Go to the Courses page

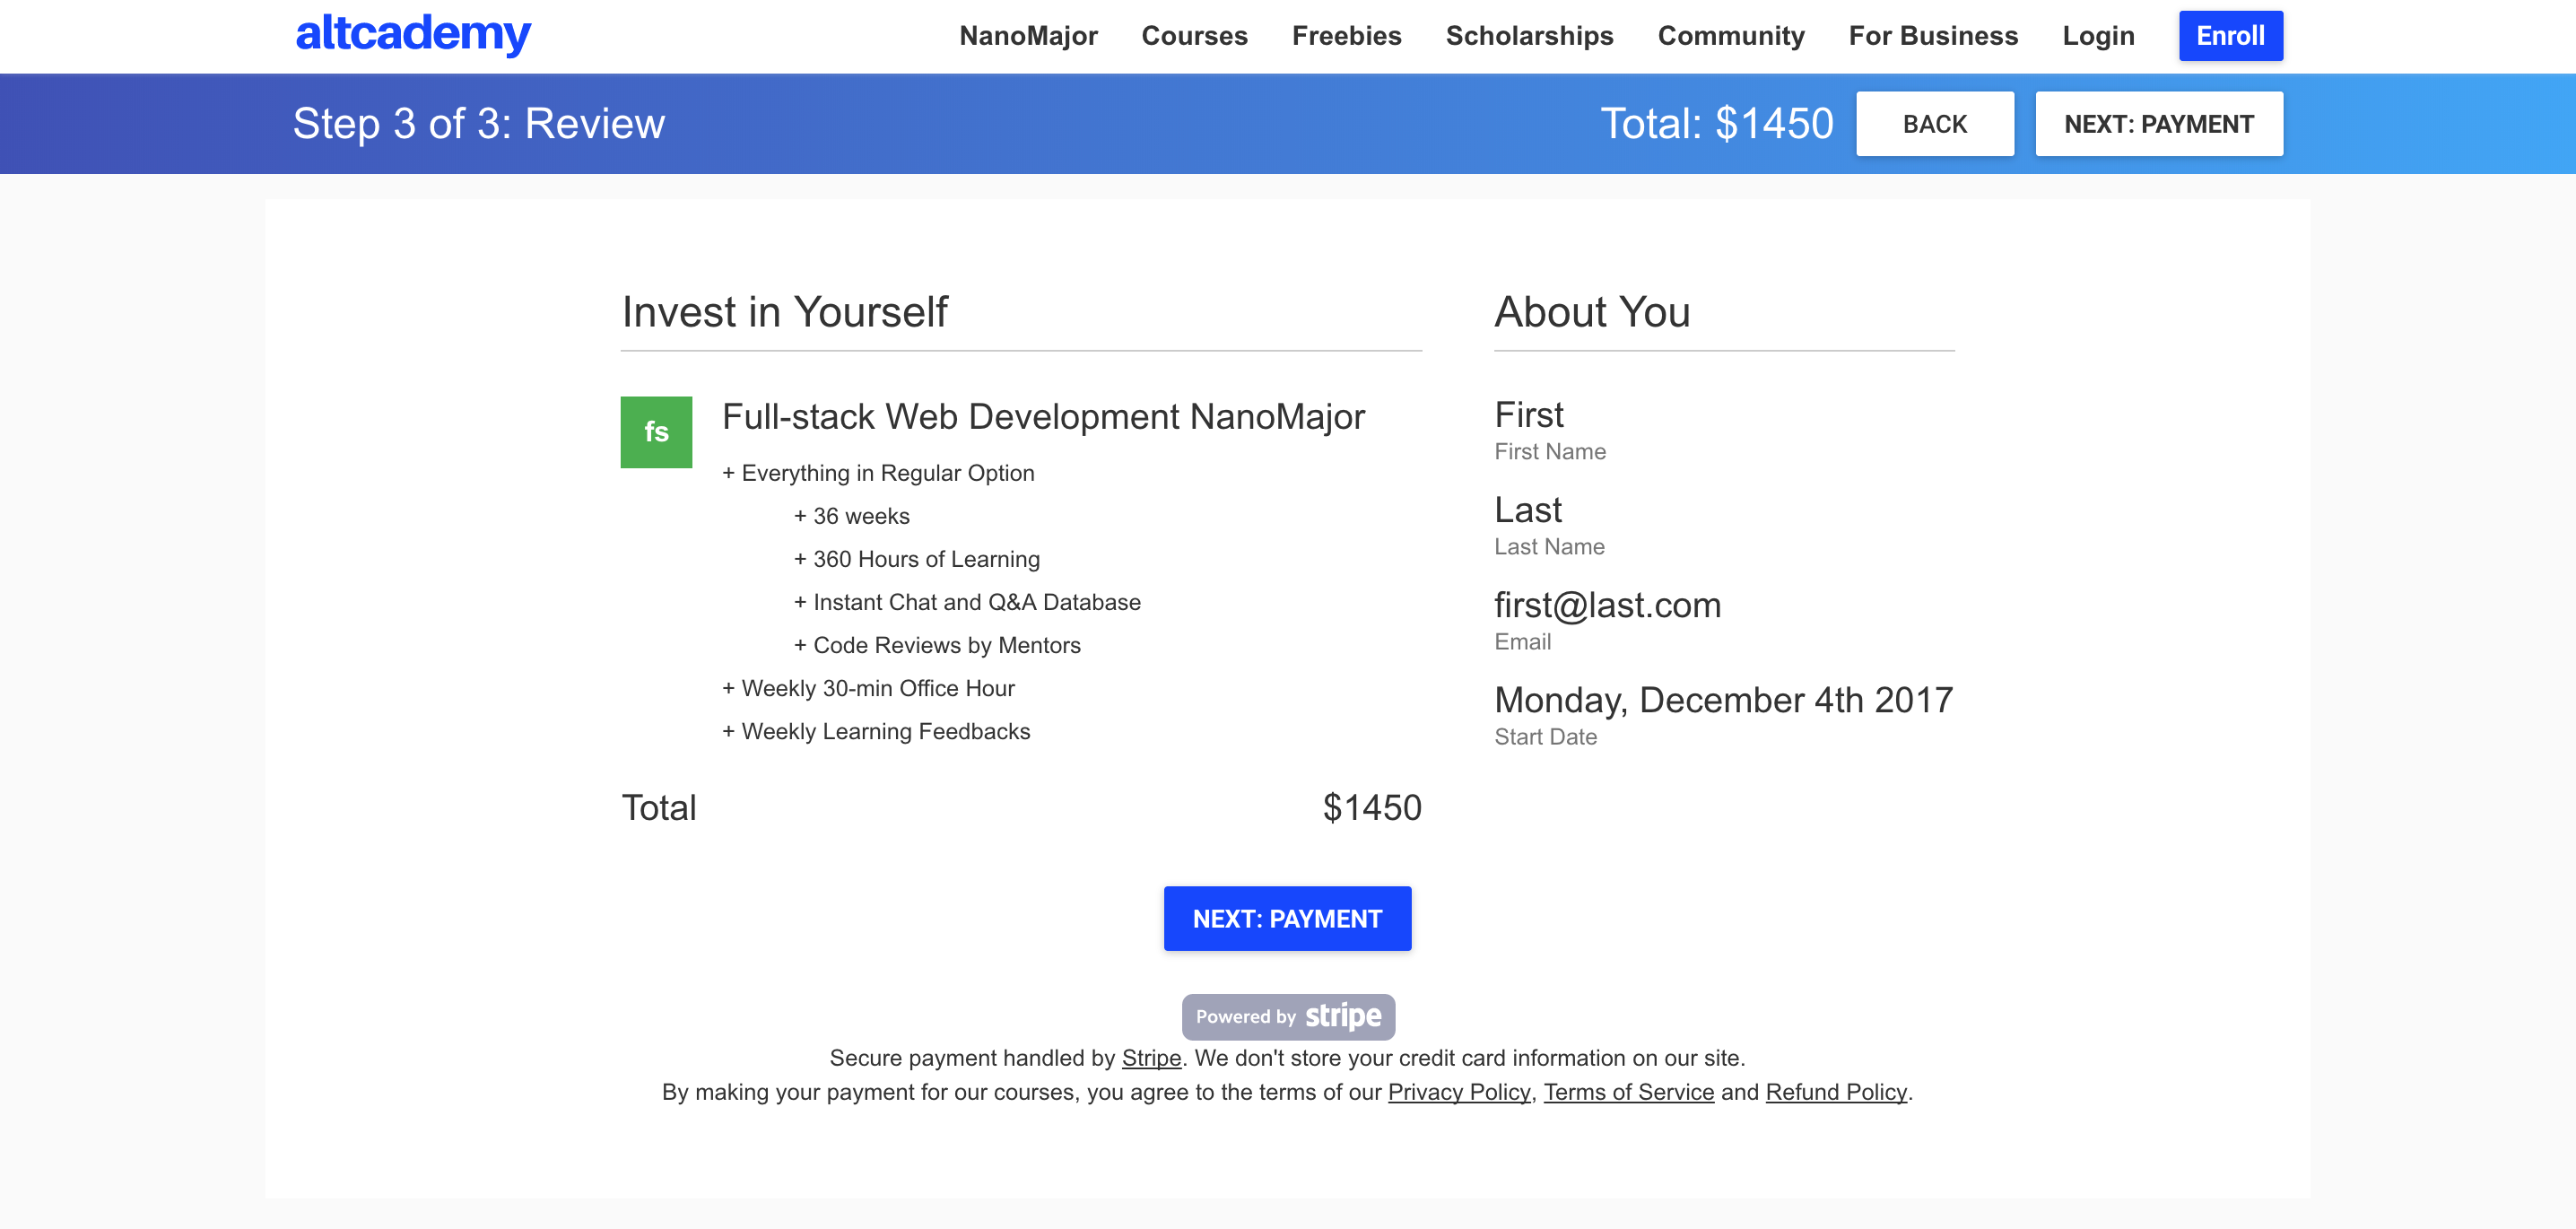tap(1194, 36)
